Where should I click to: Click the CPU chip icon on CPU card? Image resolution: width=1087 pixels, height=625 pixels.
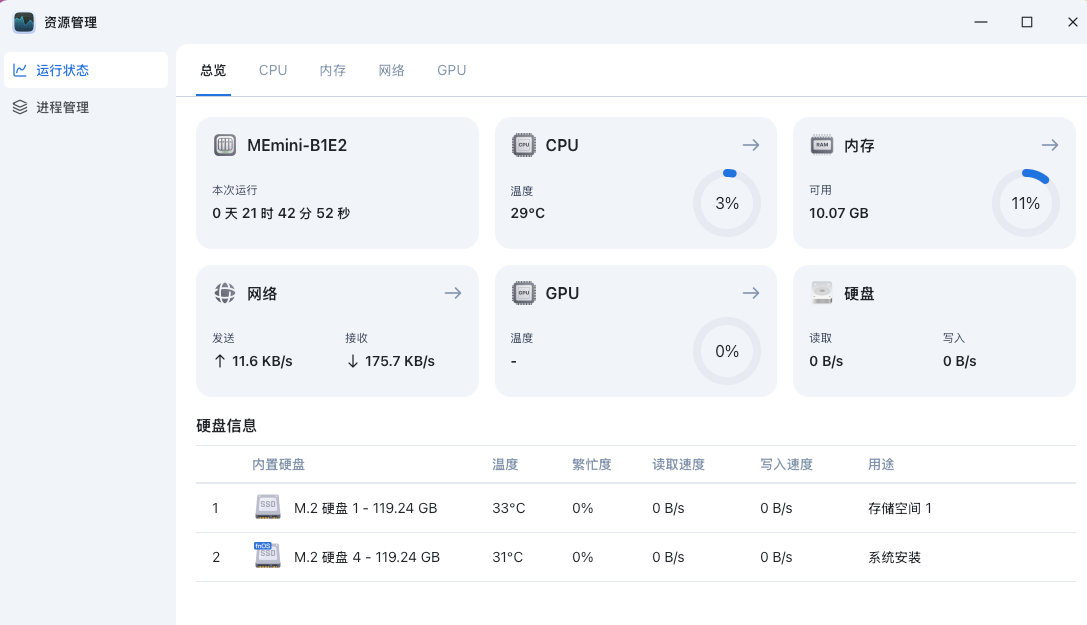[x=523, y=145]
